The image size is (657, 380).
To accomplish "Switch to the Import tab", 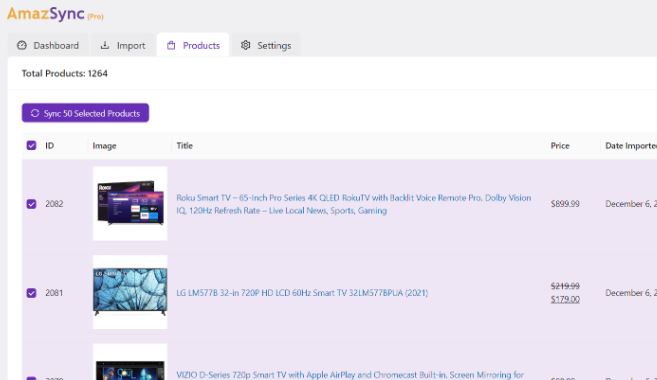I will (x=123, y=45).
